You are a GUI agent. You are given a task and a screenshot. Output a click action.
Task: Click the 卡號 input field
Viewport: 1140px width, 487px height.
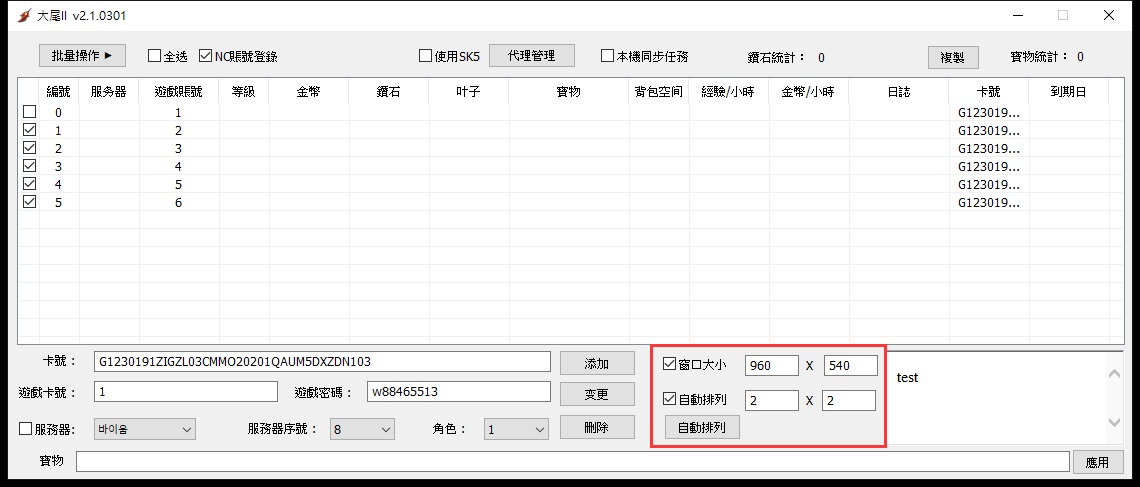tap(321, 361)
